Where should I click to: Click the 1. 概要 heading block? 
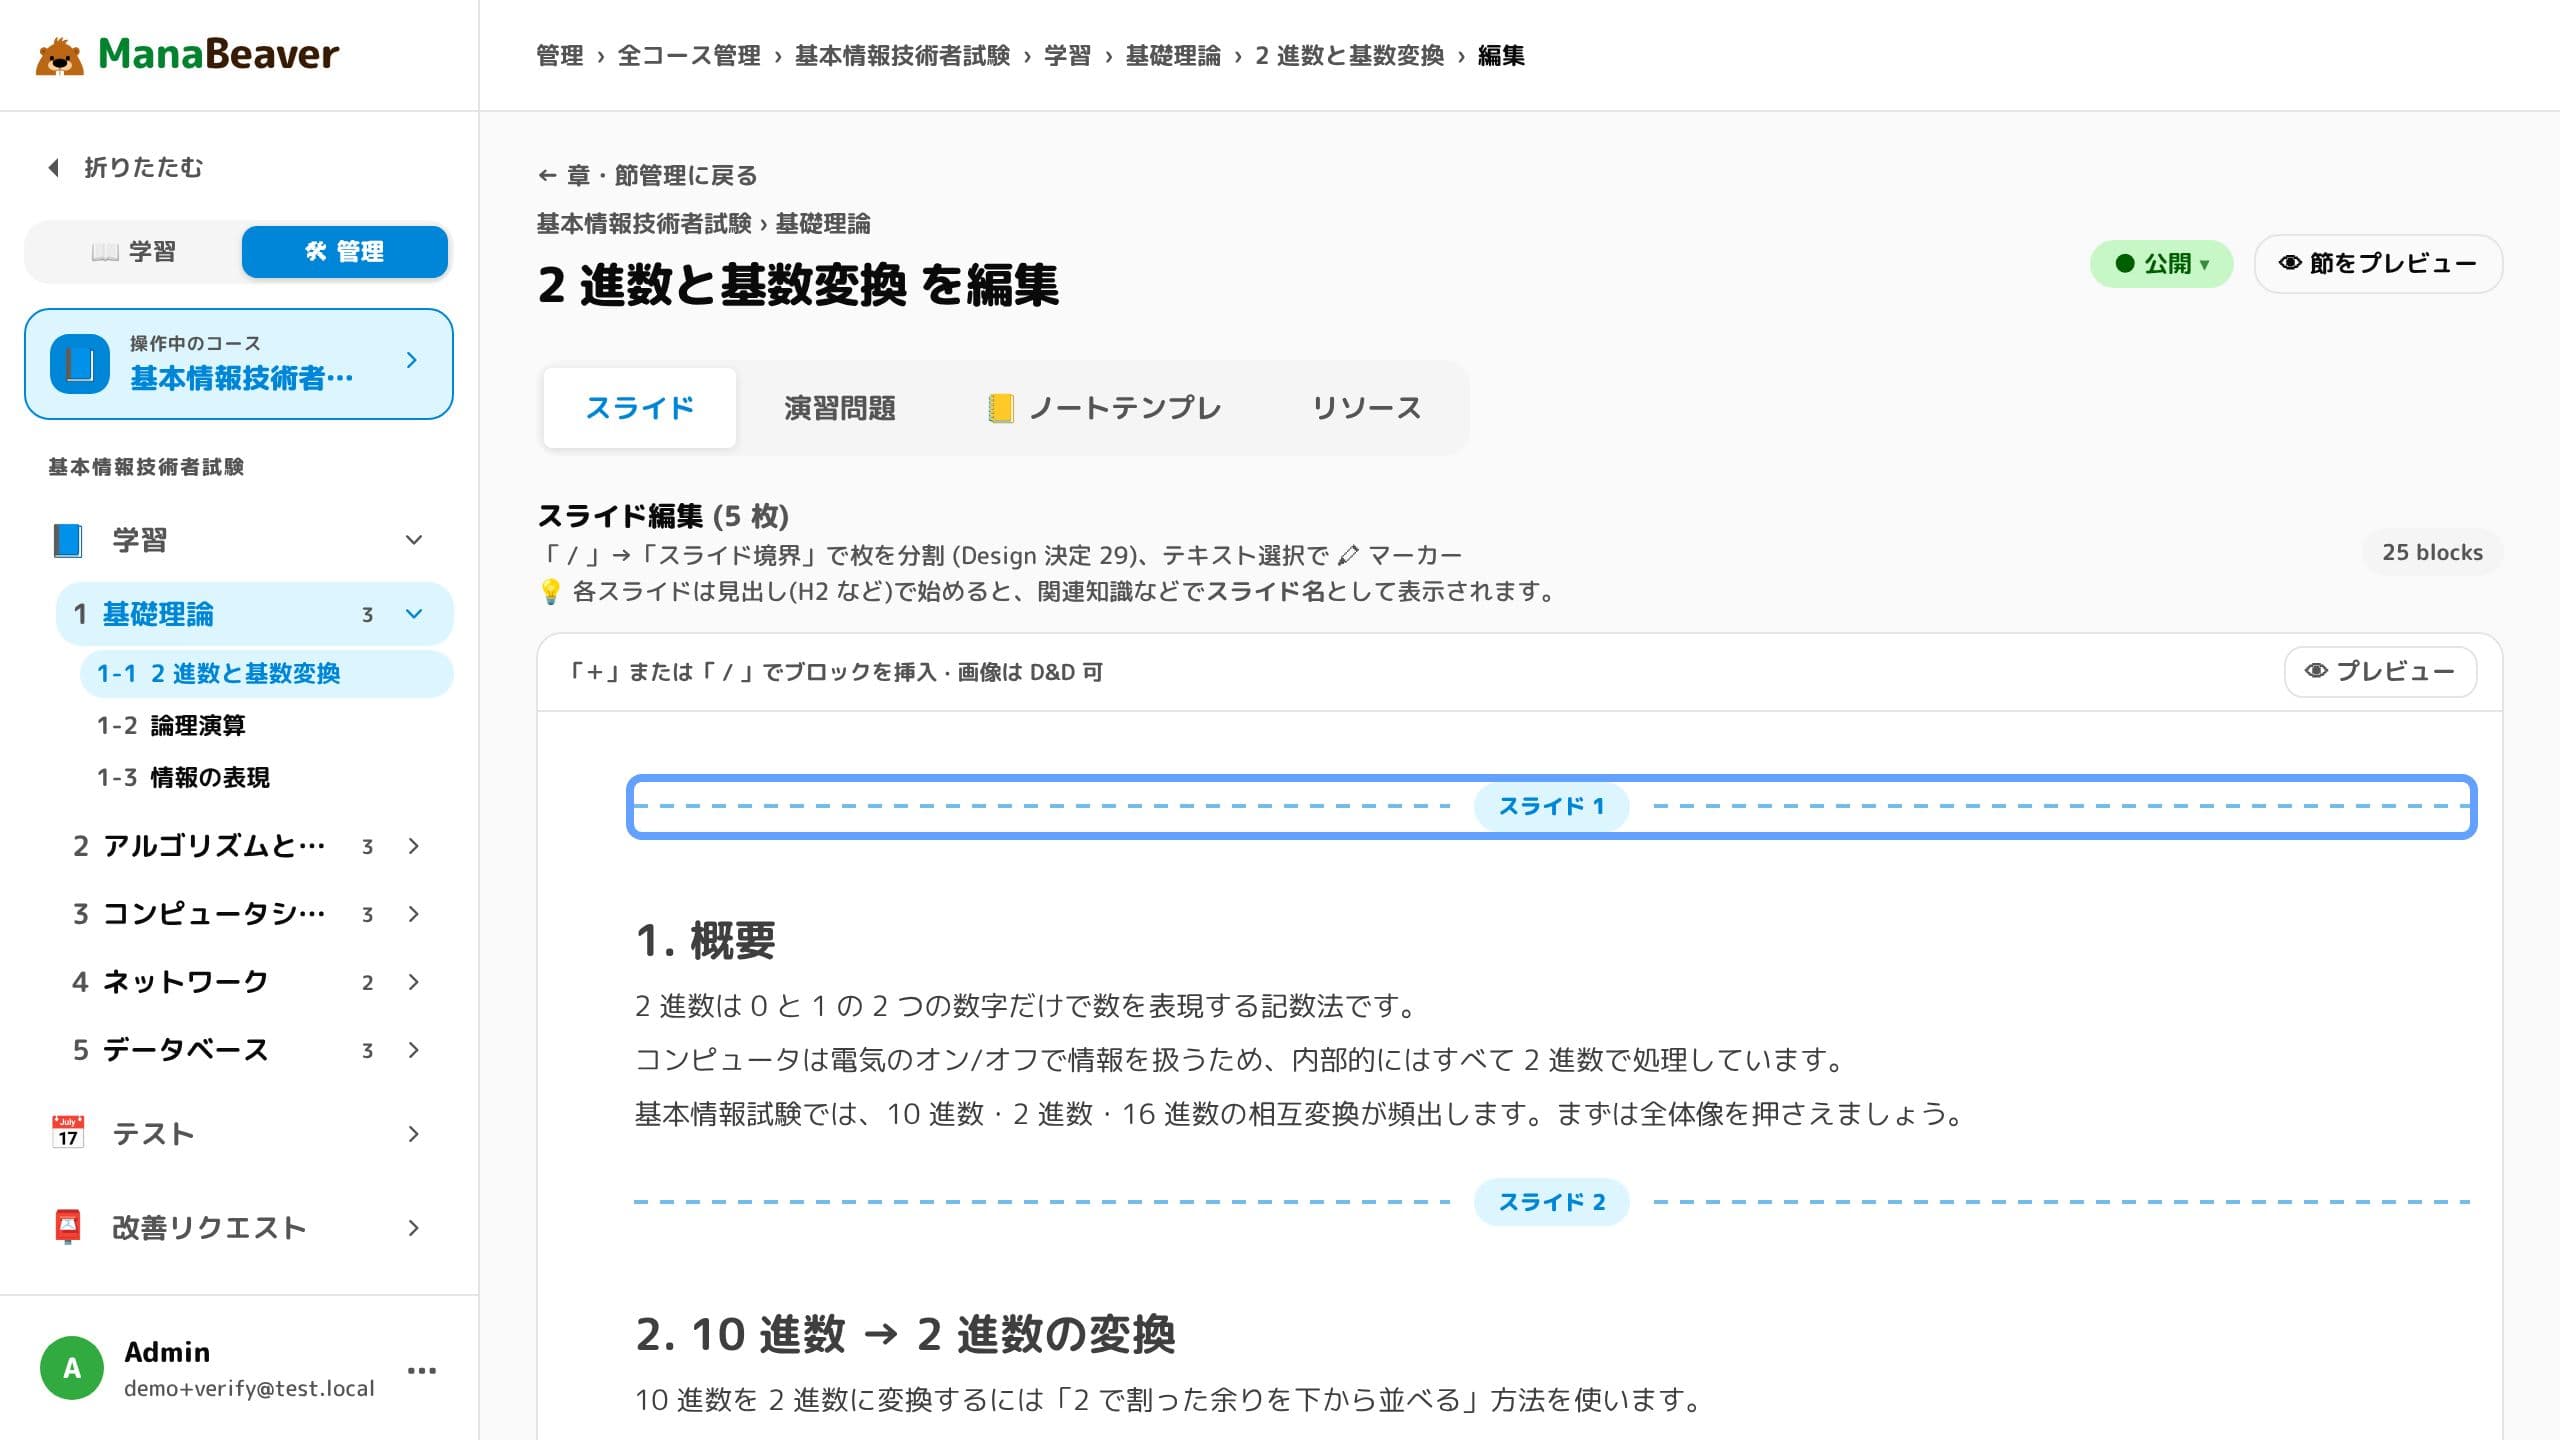[705, 940]
